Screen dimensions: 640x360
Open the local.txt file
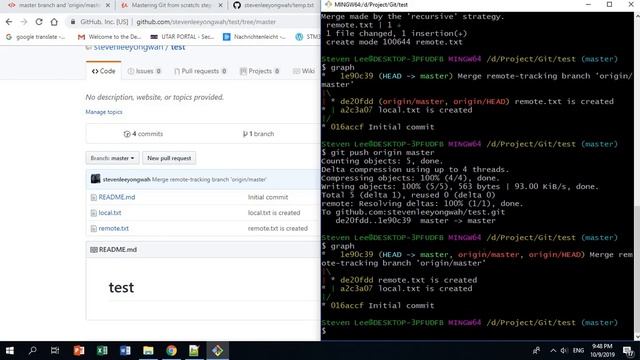coord(110,213)
